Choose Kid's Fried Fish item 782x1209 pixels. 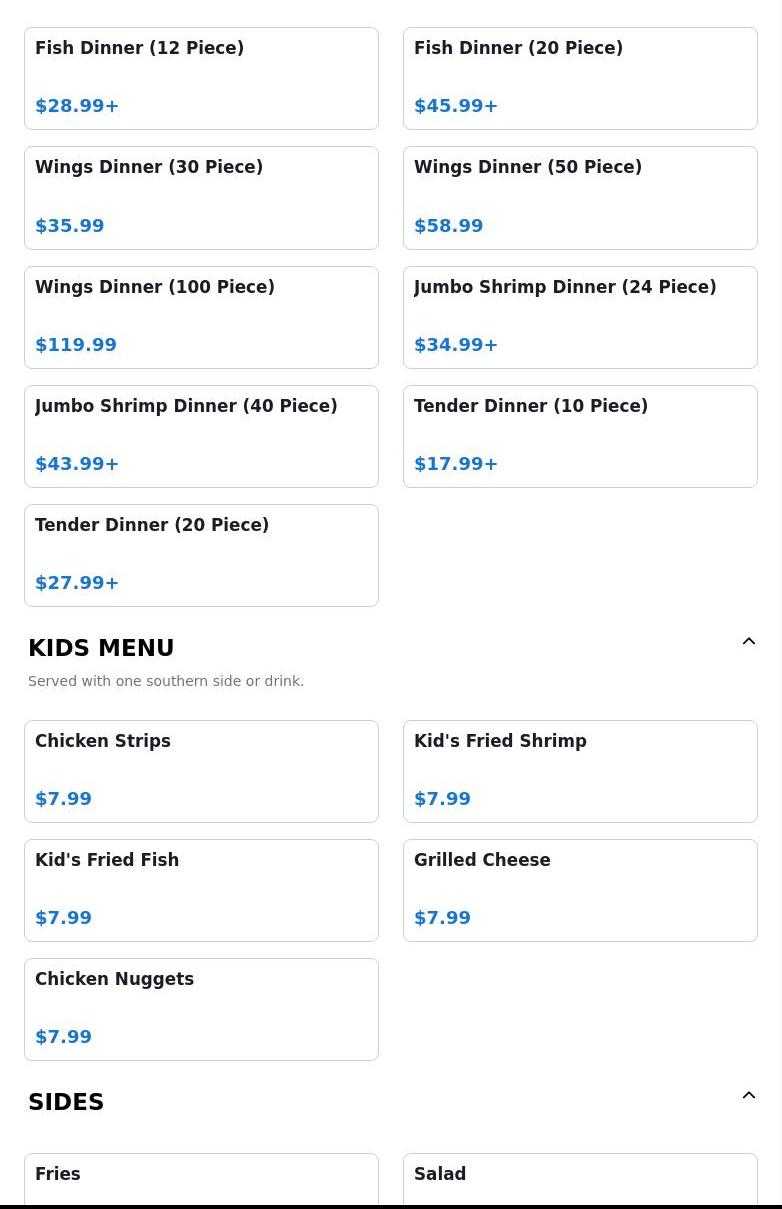coord(201,890)
